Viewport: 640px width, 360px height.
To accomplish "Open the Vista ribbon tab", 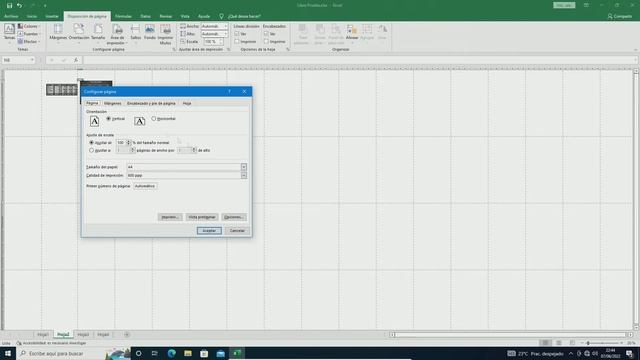I will pos(185,16).
